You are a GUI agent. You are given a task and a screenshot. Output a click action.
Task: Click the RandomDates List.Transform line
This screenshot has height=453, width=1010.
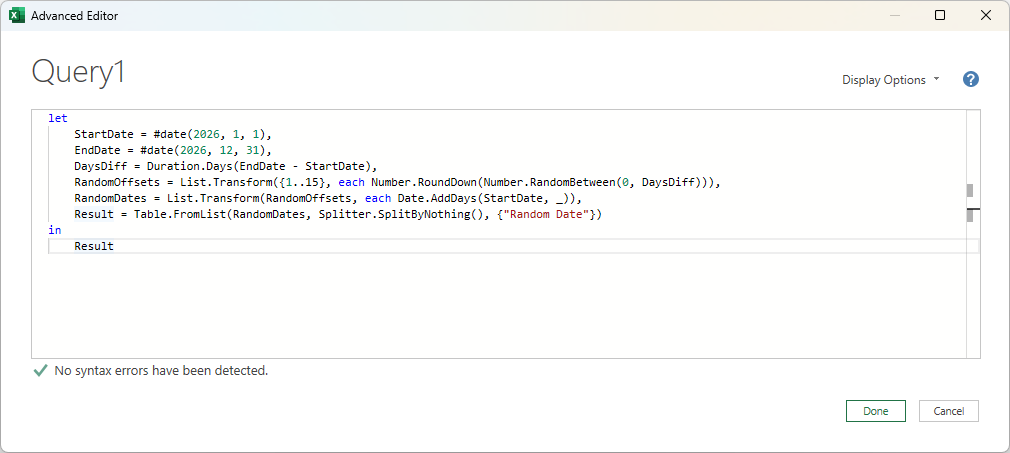coord(328,198)
